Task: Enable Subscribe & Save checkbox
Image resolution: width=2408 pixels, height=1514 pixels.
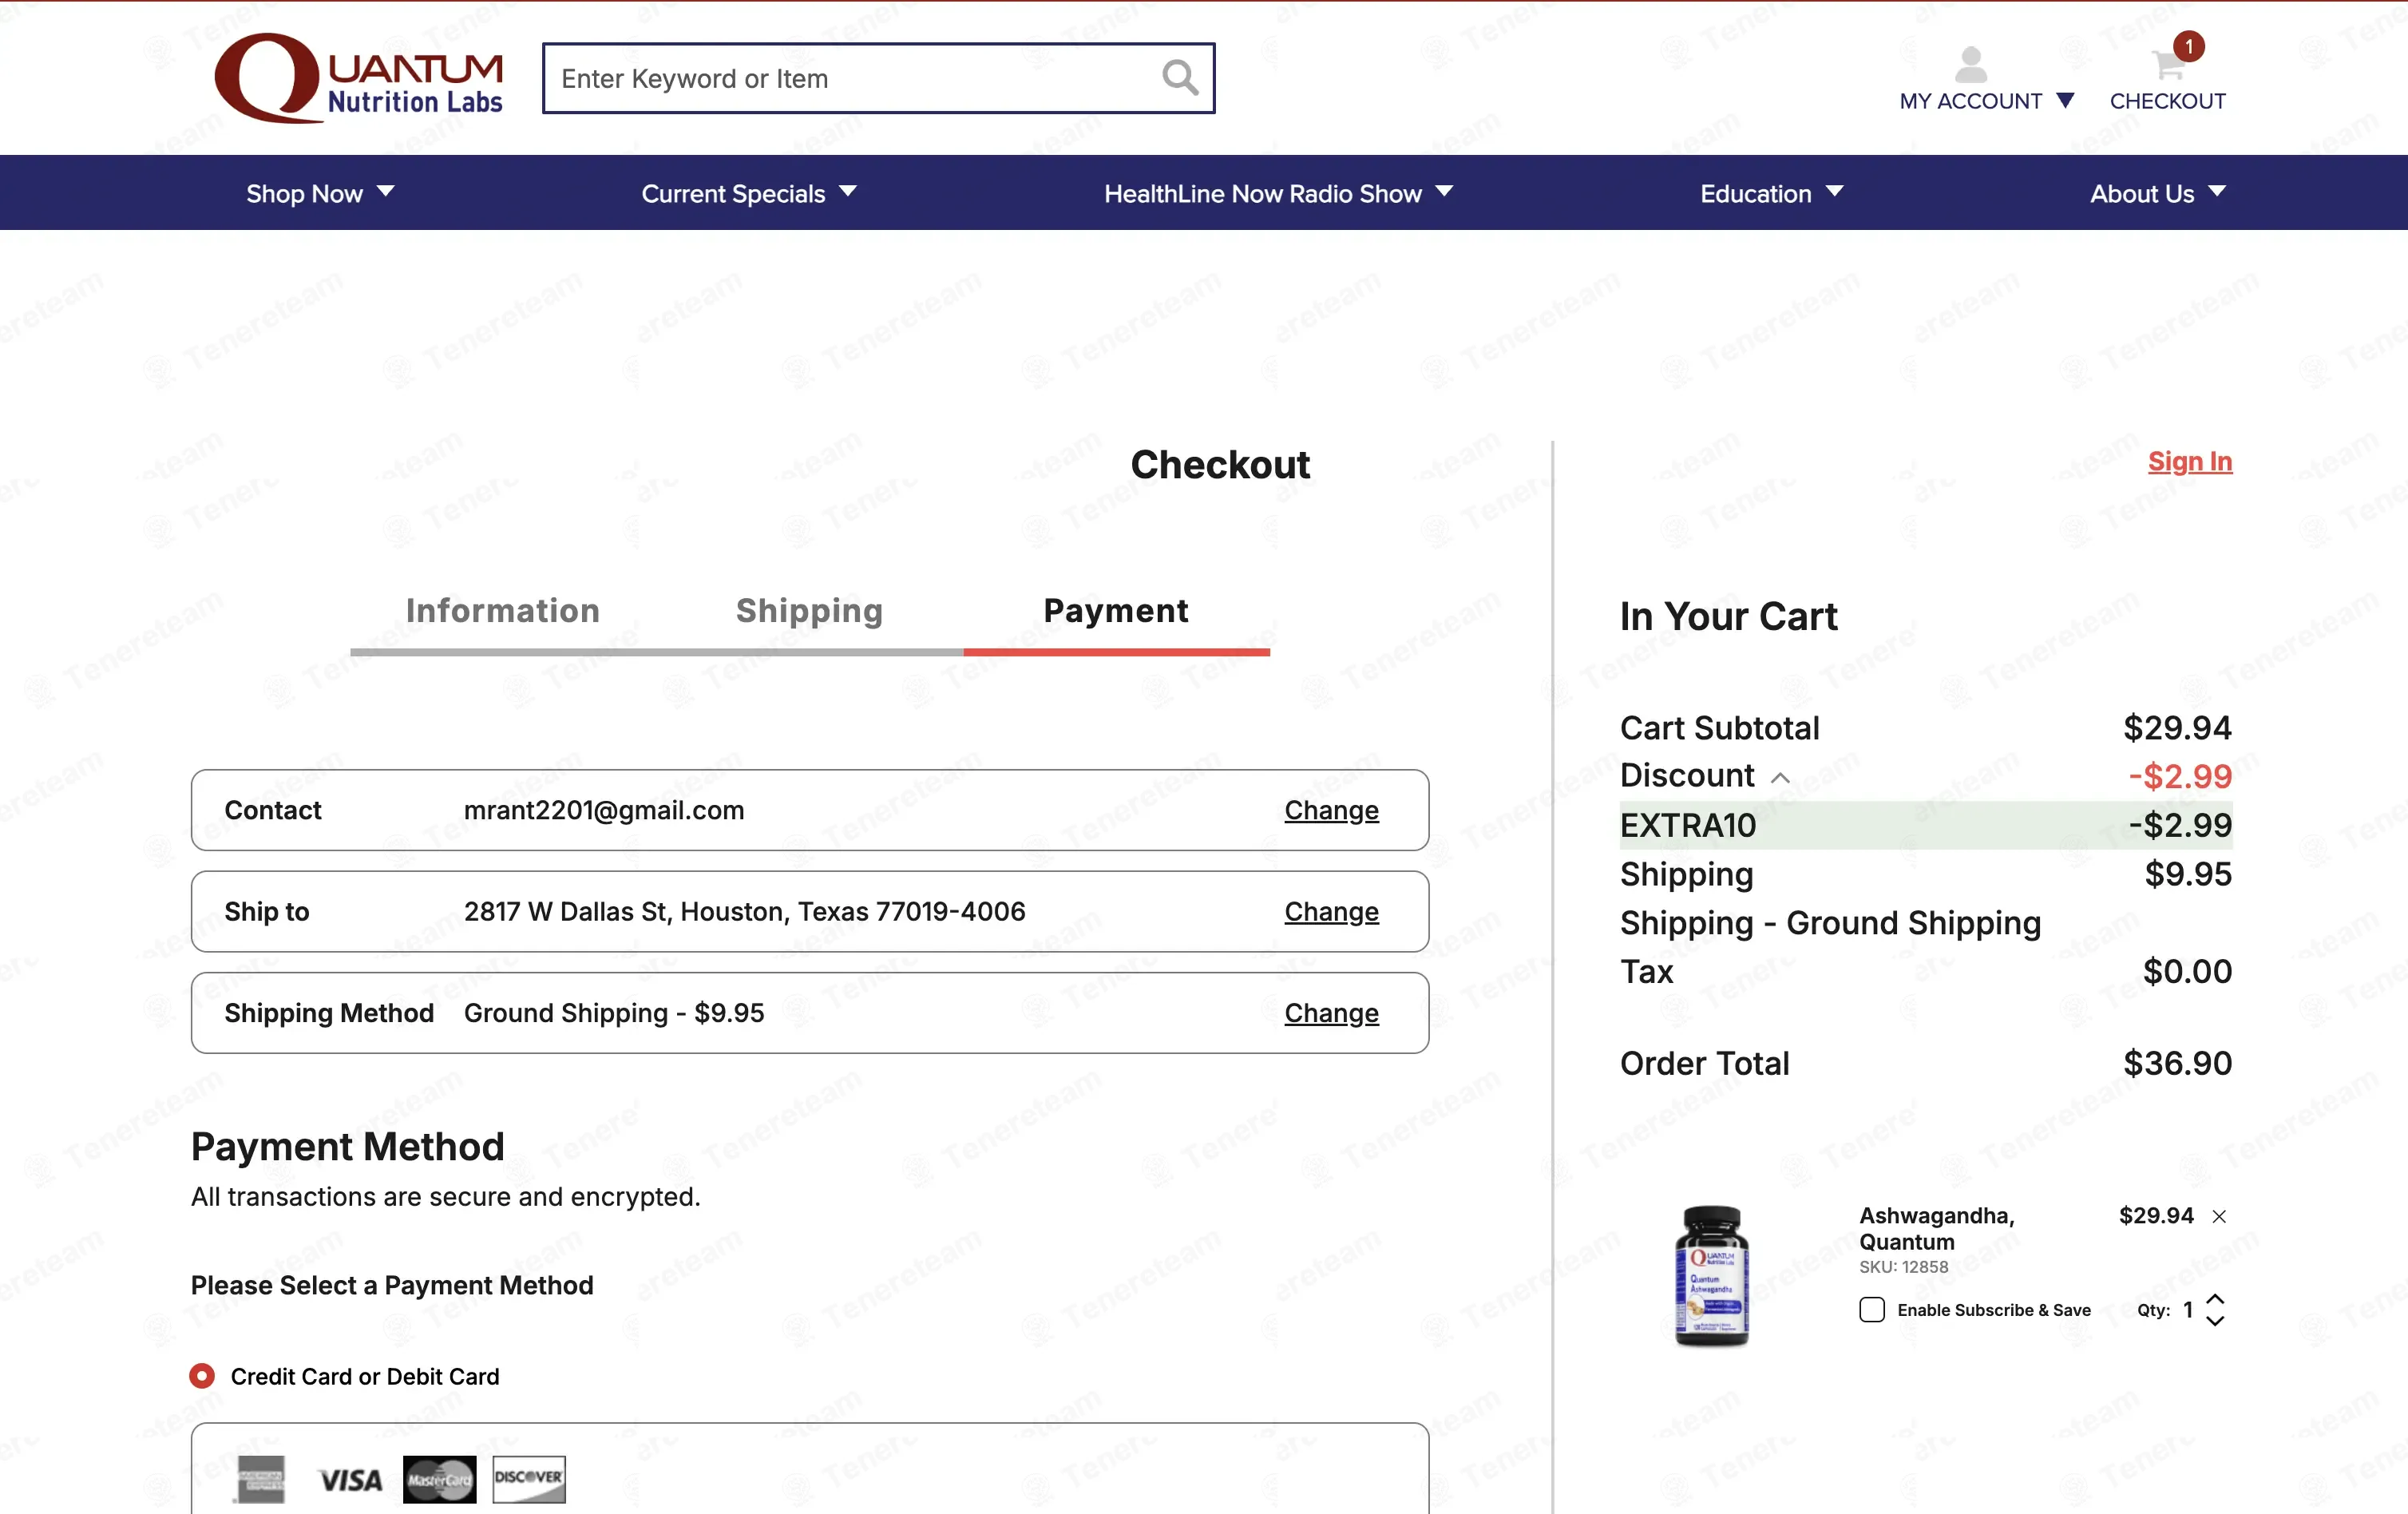Action: click(1872, 1310)
